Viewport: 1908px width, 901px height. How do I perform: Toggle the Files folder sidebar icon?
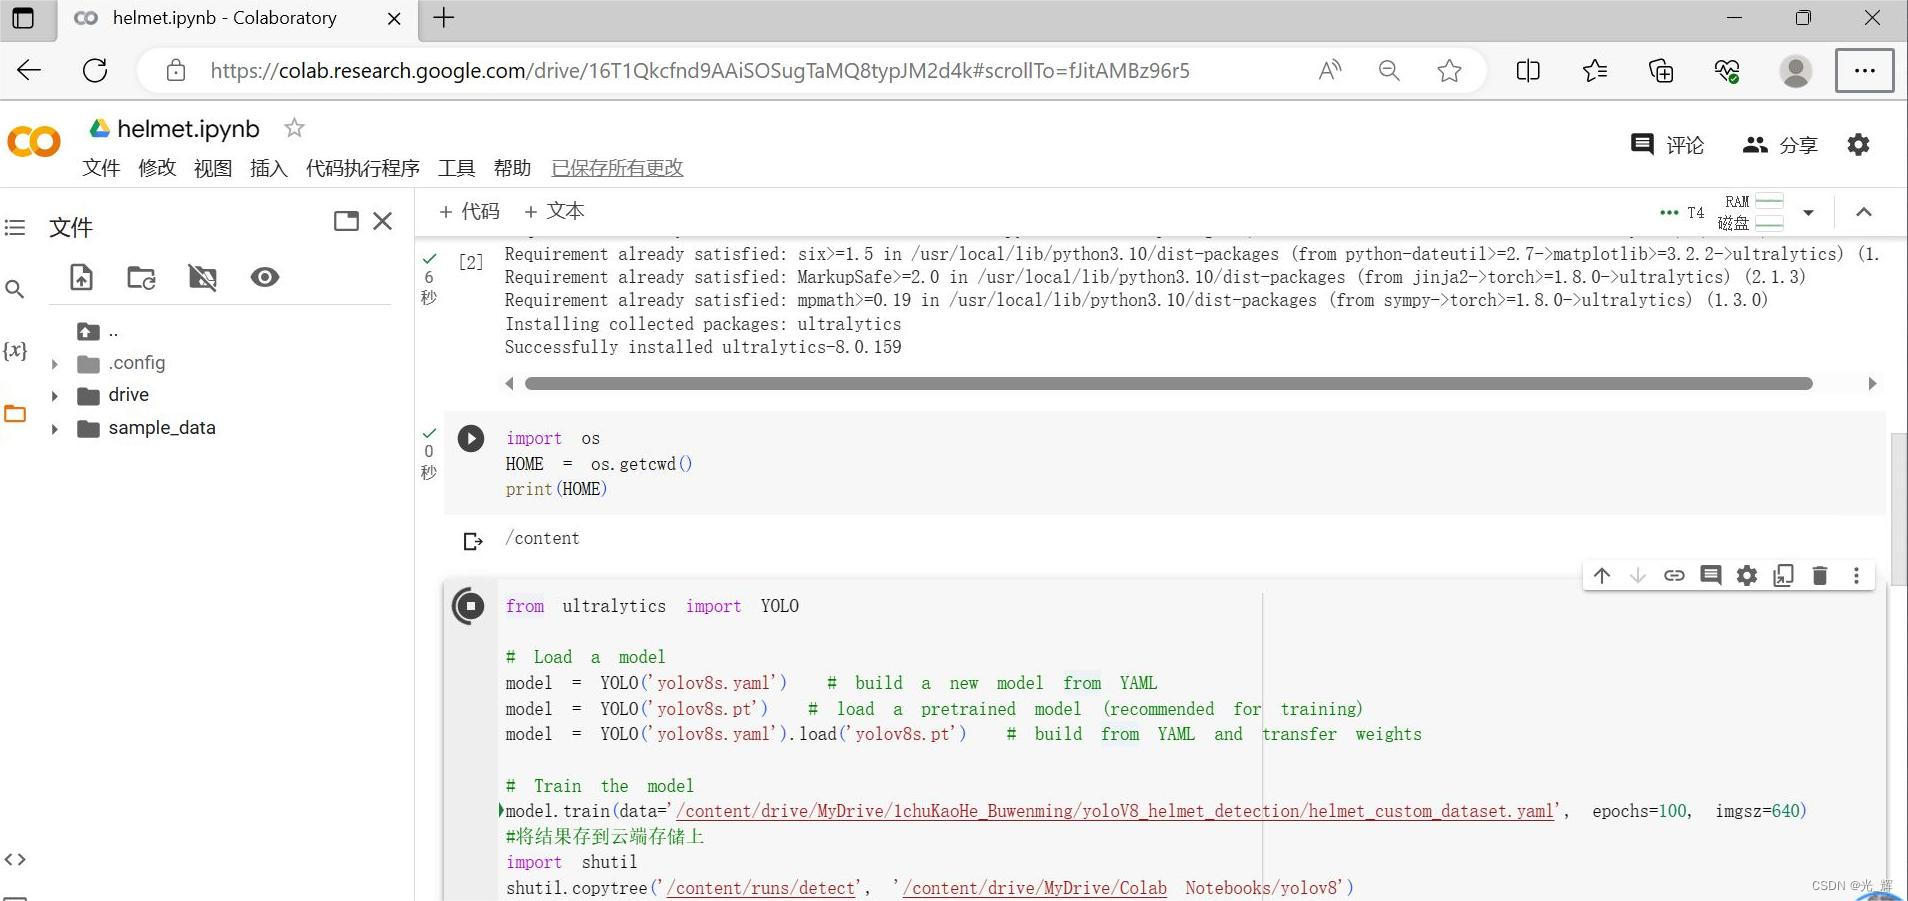click(15, 413)
